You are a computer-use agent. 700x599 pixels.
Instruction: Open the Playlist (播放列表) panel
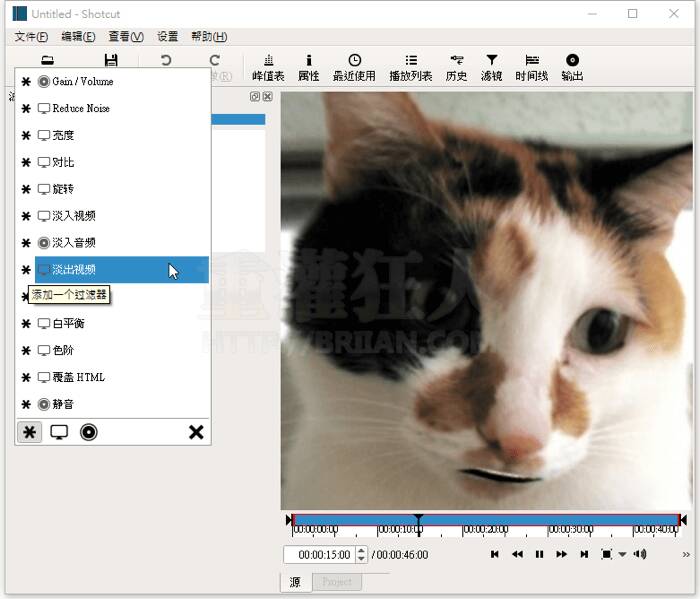(411, 68)
